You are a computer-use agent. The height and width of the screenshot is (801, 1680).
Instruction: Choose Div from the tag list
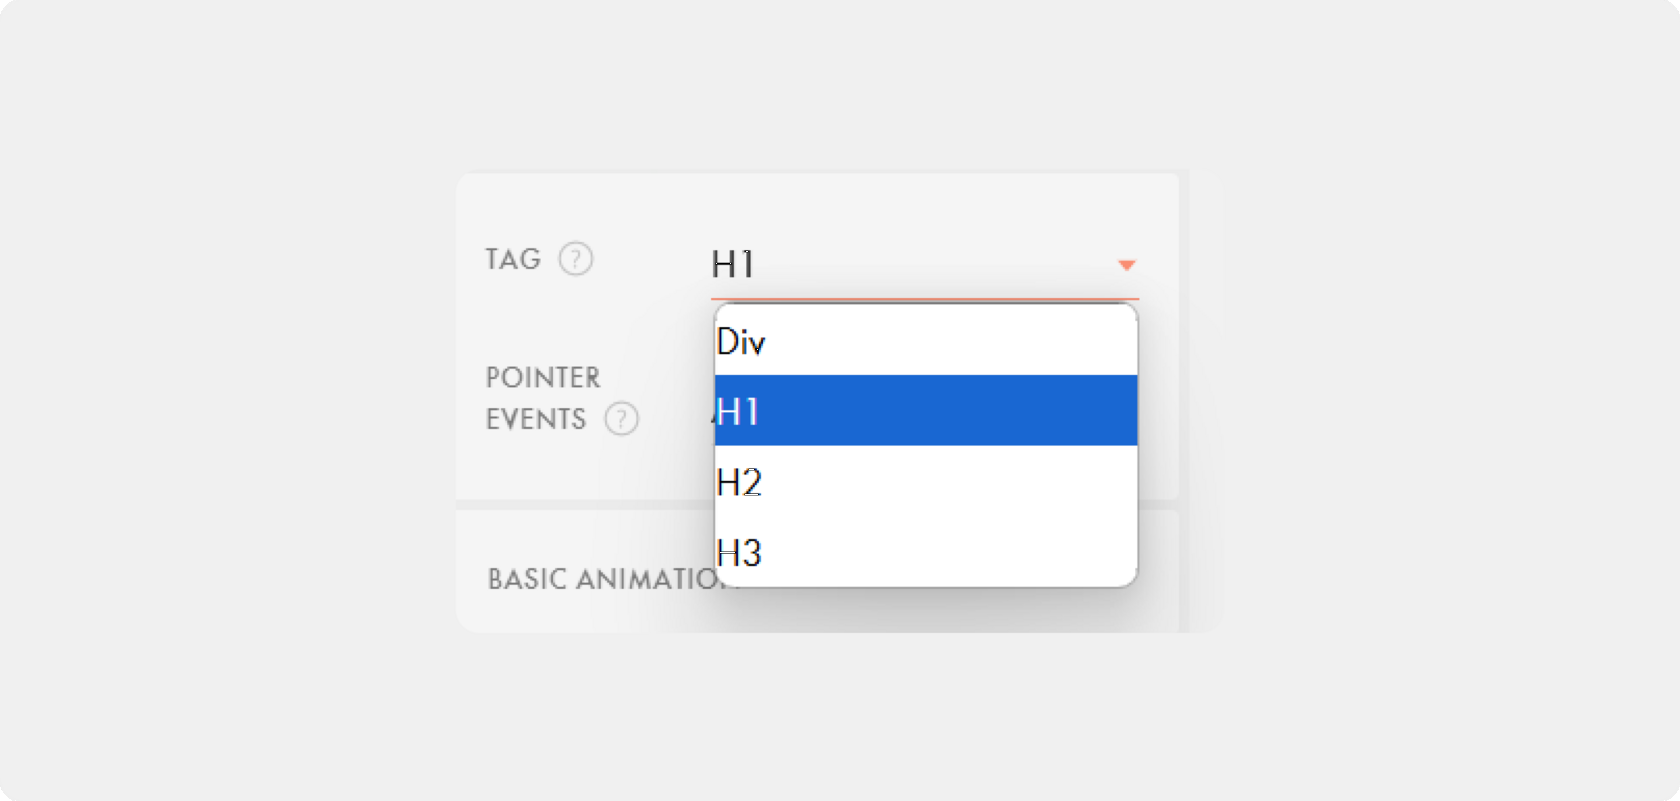point(926,341)
